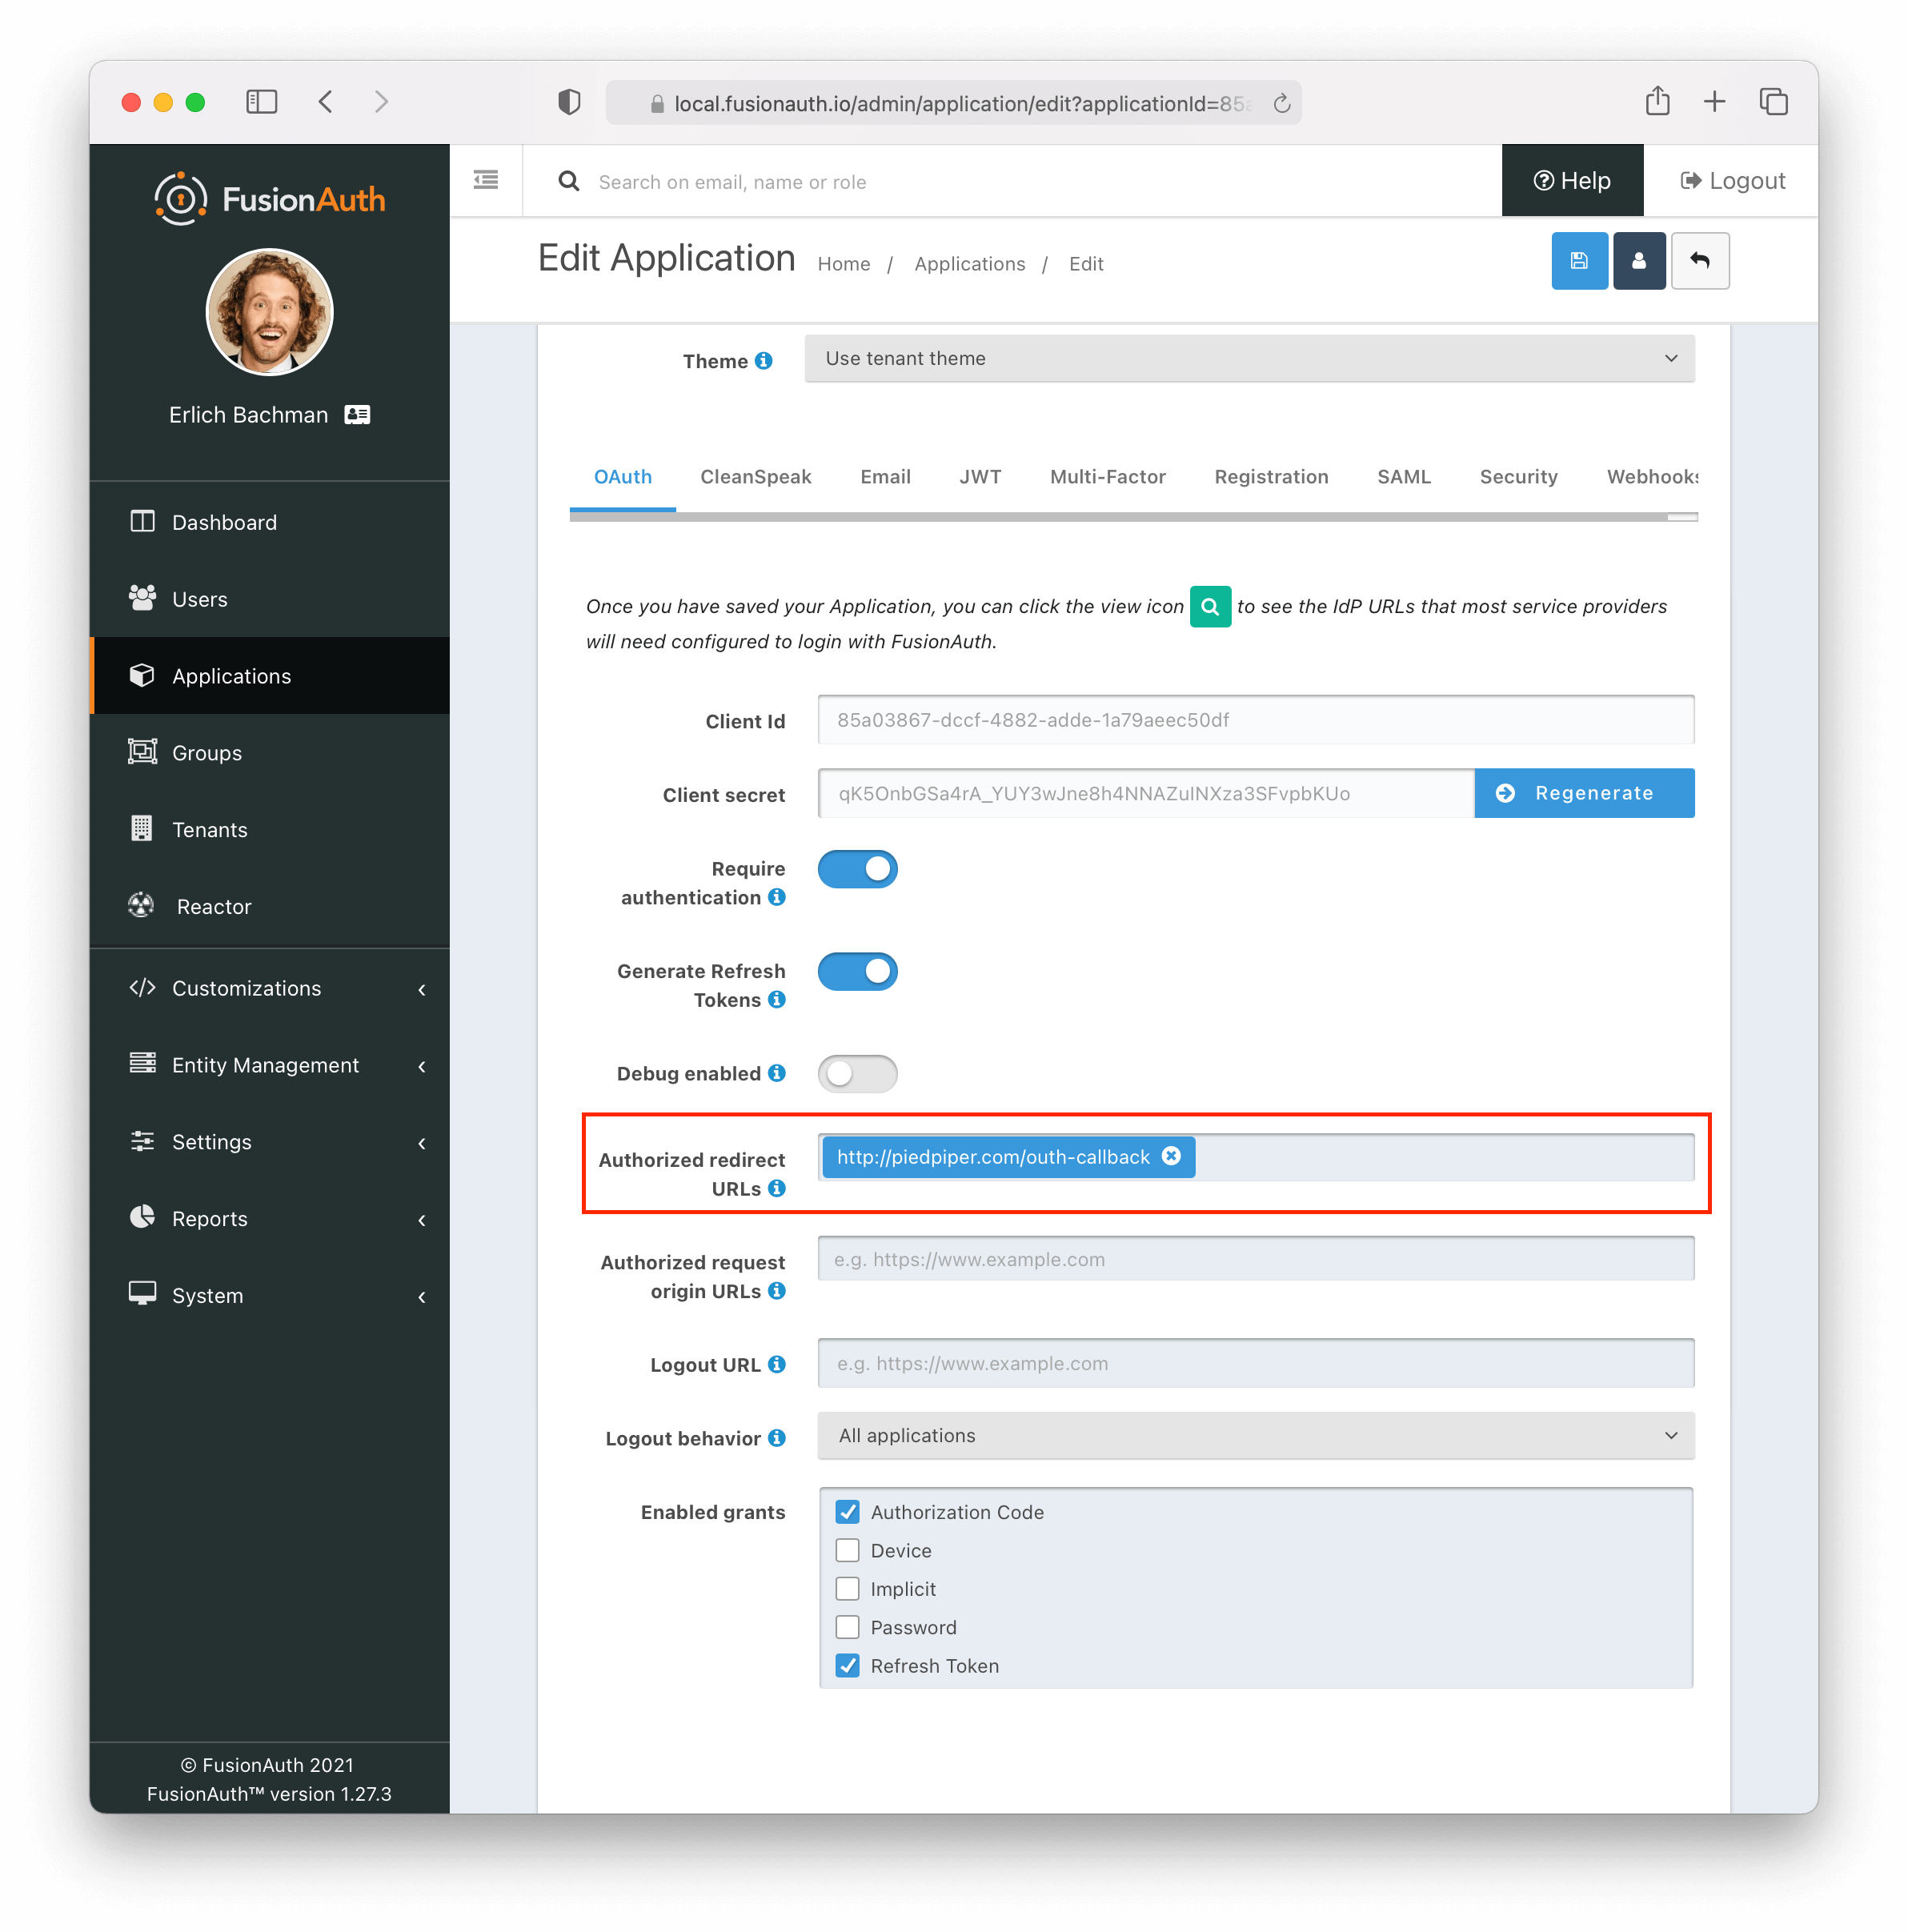This screenshot has width=1908, height=1932.
Task: Open the Groups sidebar item
Action: point(269,753)
